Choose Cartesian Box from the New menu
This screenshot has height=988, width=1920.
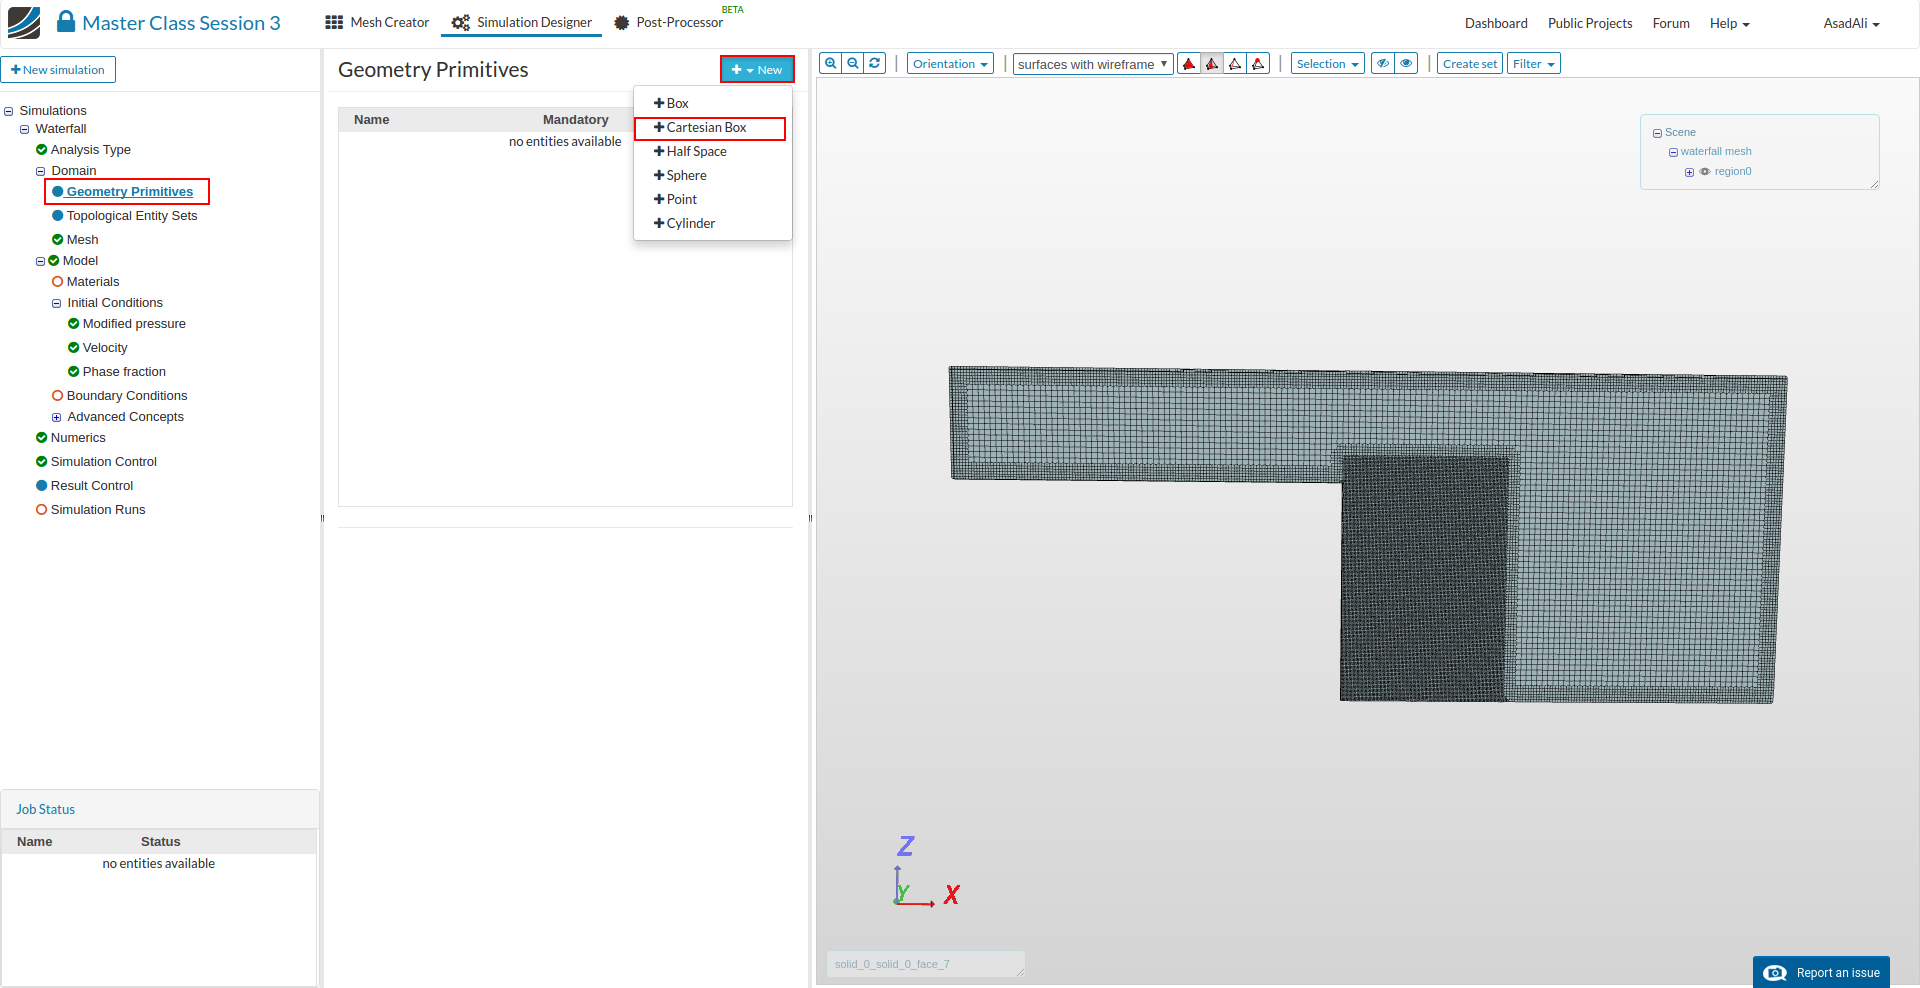tap(708, 128)
